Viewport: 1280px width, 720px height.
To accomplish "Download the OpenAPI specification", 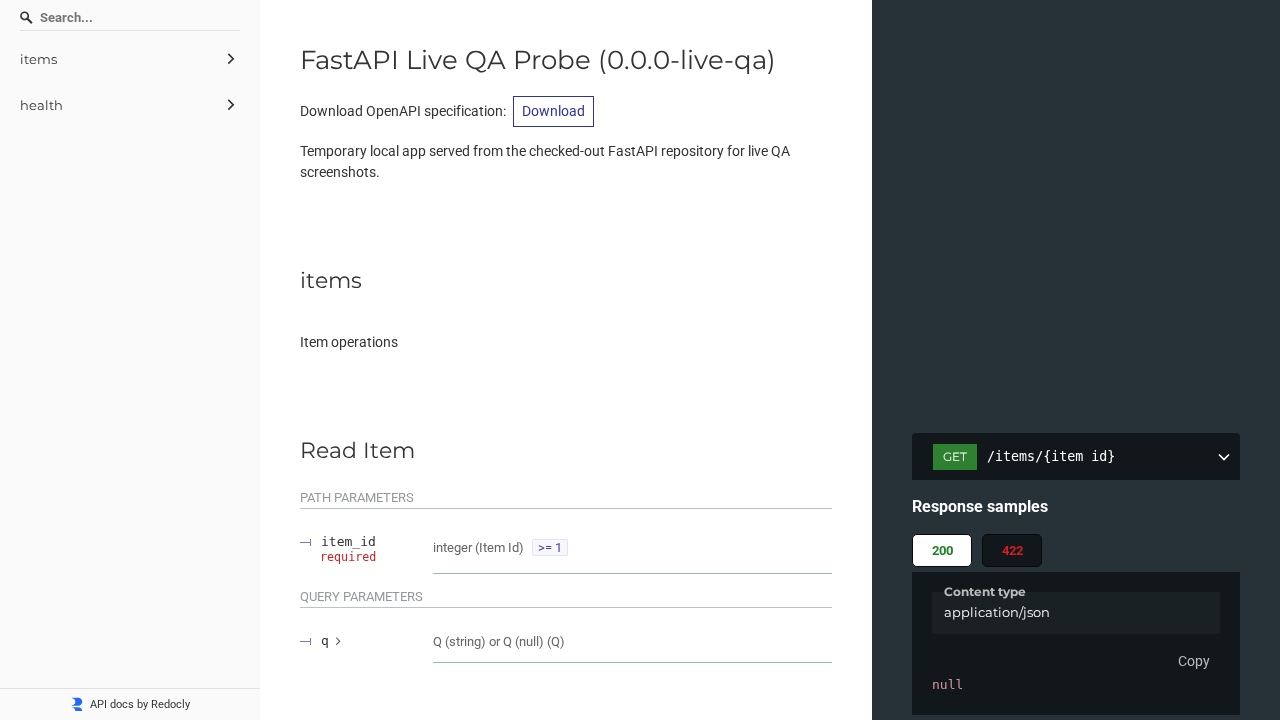I will [x=553, y=111].
